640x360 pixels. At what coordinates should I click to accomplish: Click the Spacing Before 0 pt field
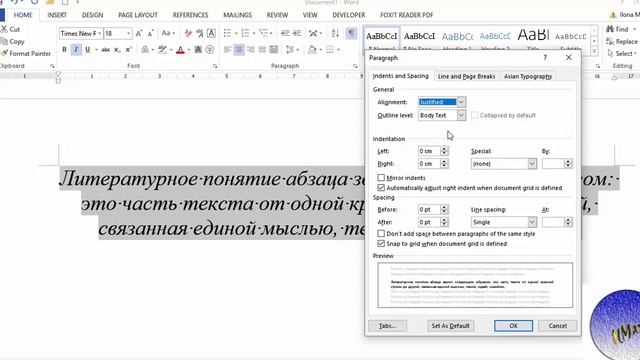pos(429,209)
